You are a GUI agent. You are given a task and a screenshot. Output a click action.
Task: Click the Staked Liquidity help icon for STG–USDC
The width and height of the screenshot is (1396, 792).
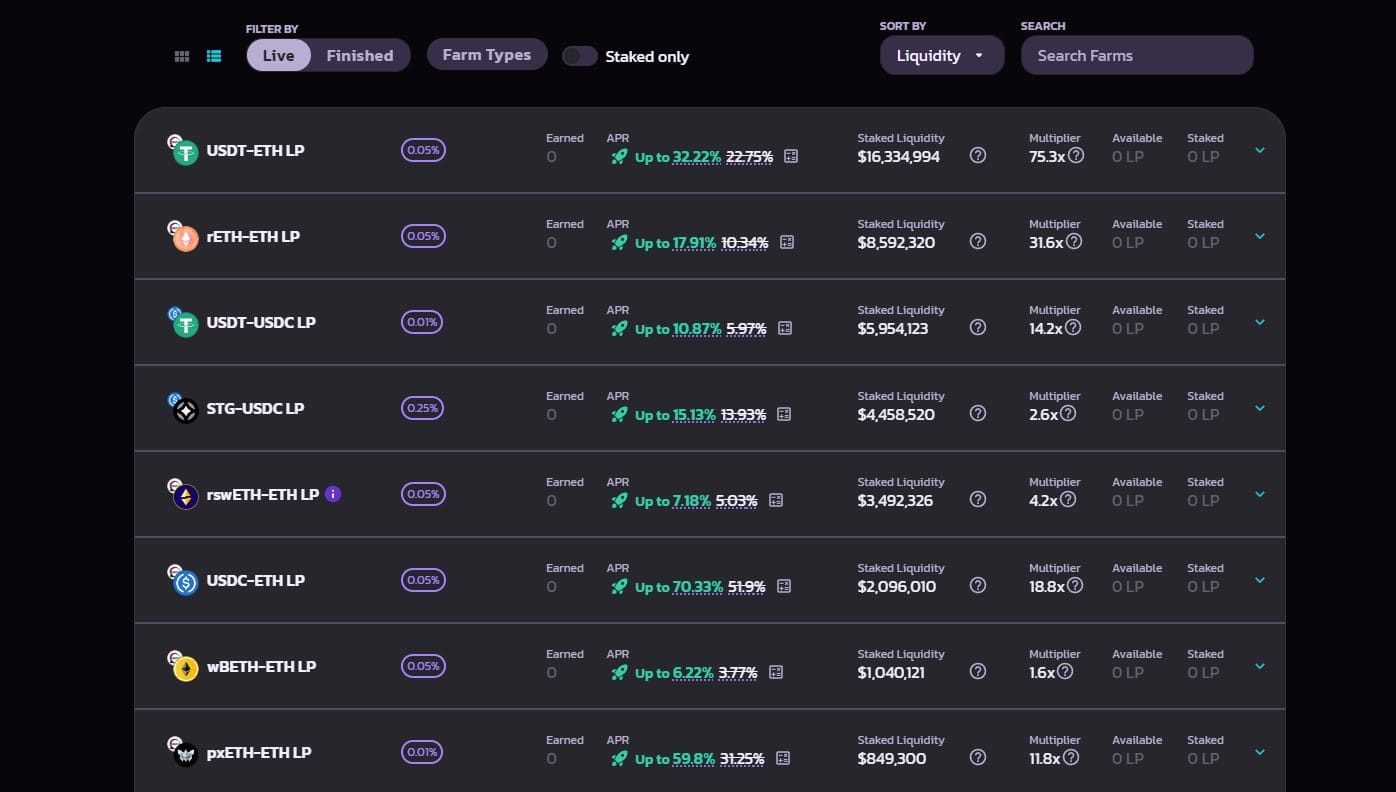978,412
